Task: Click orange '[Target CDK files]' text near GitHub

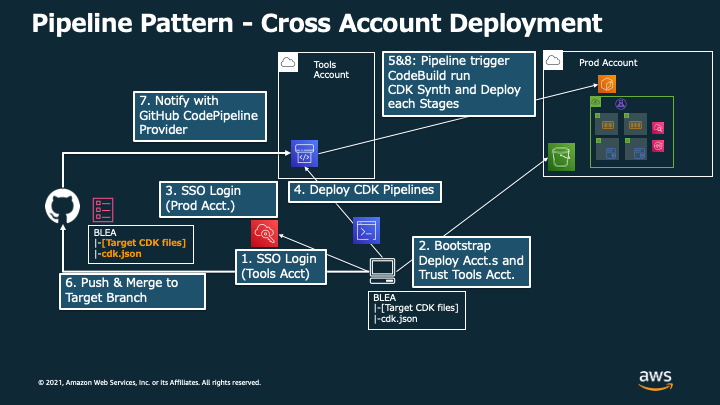Action: pos(144,243)
